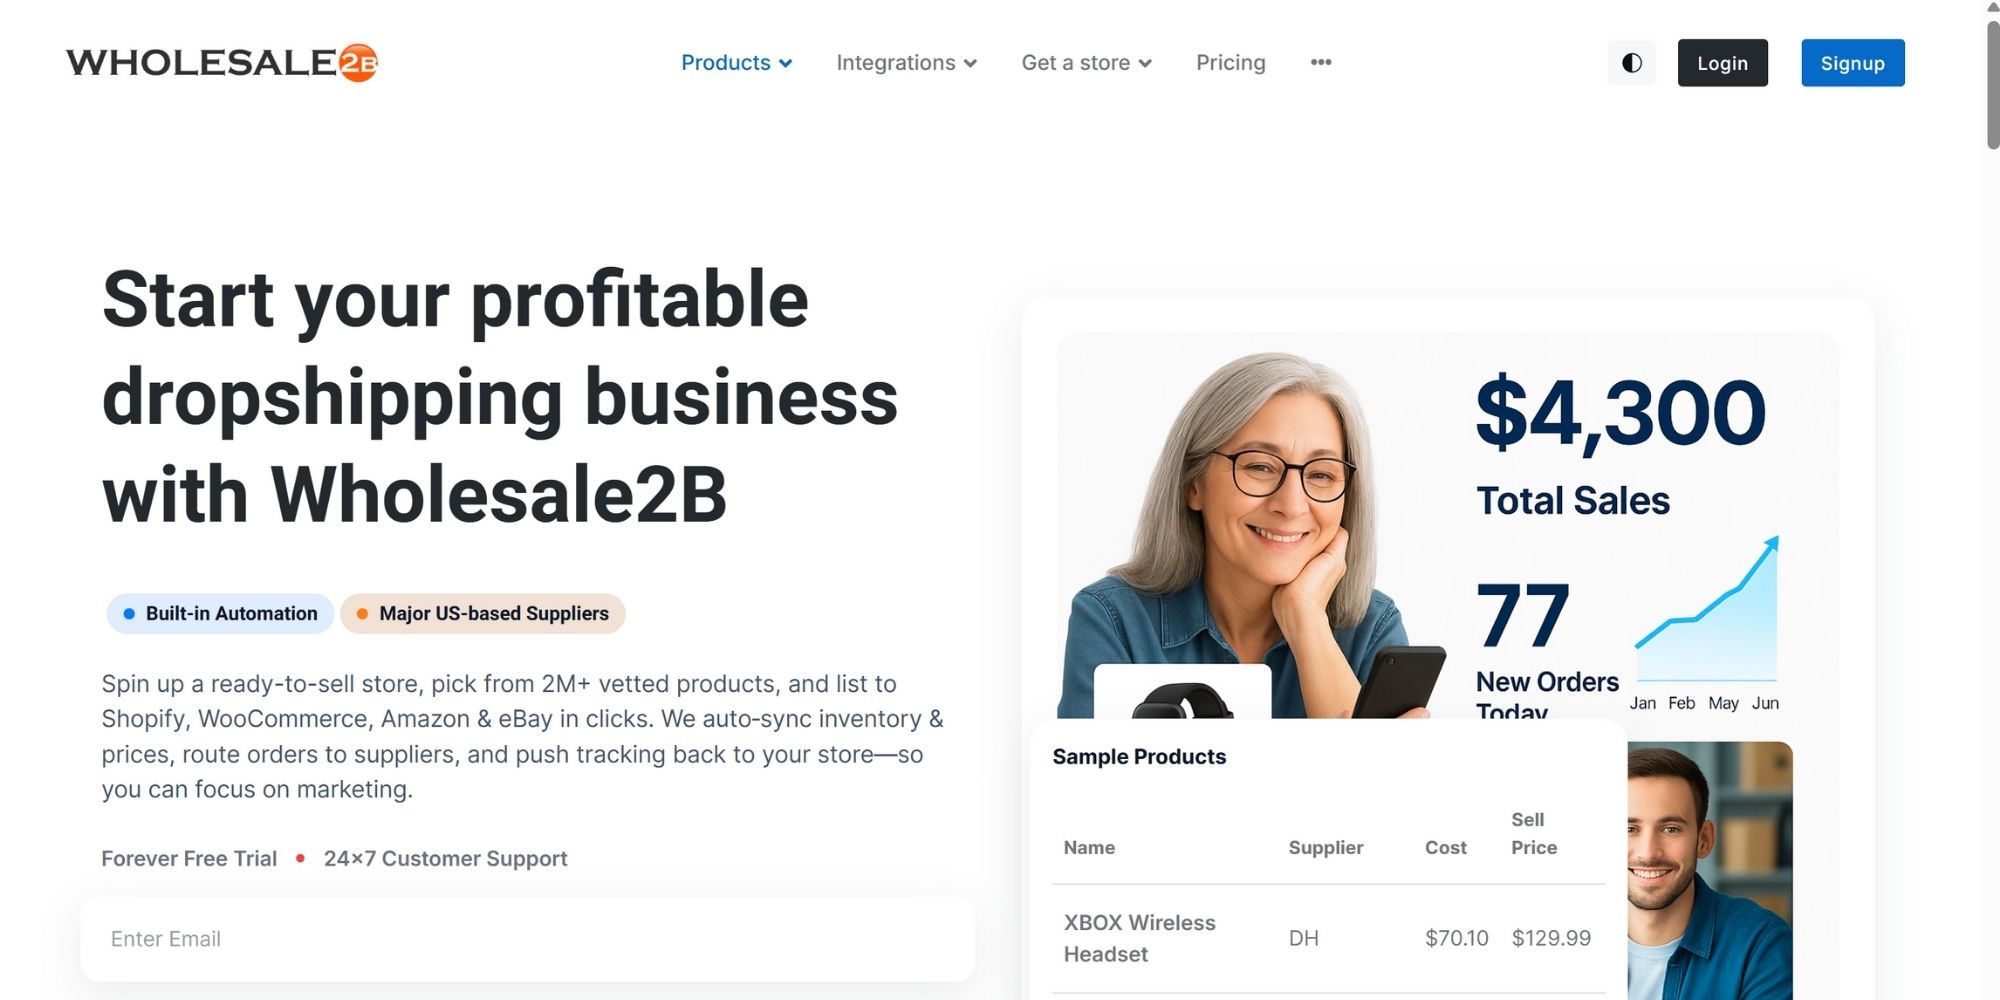Expand the Integrations dropdown menu
The width and height of the screenshot is (2000, 1000).
click(x=906, y=63)
